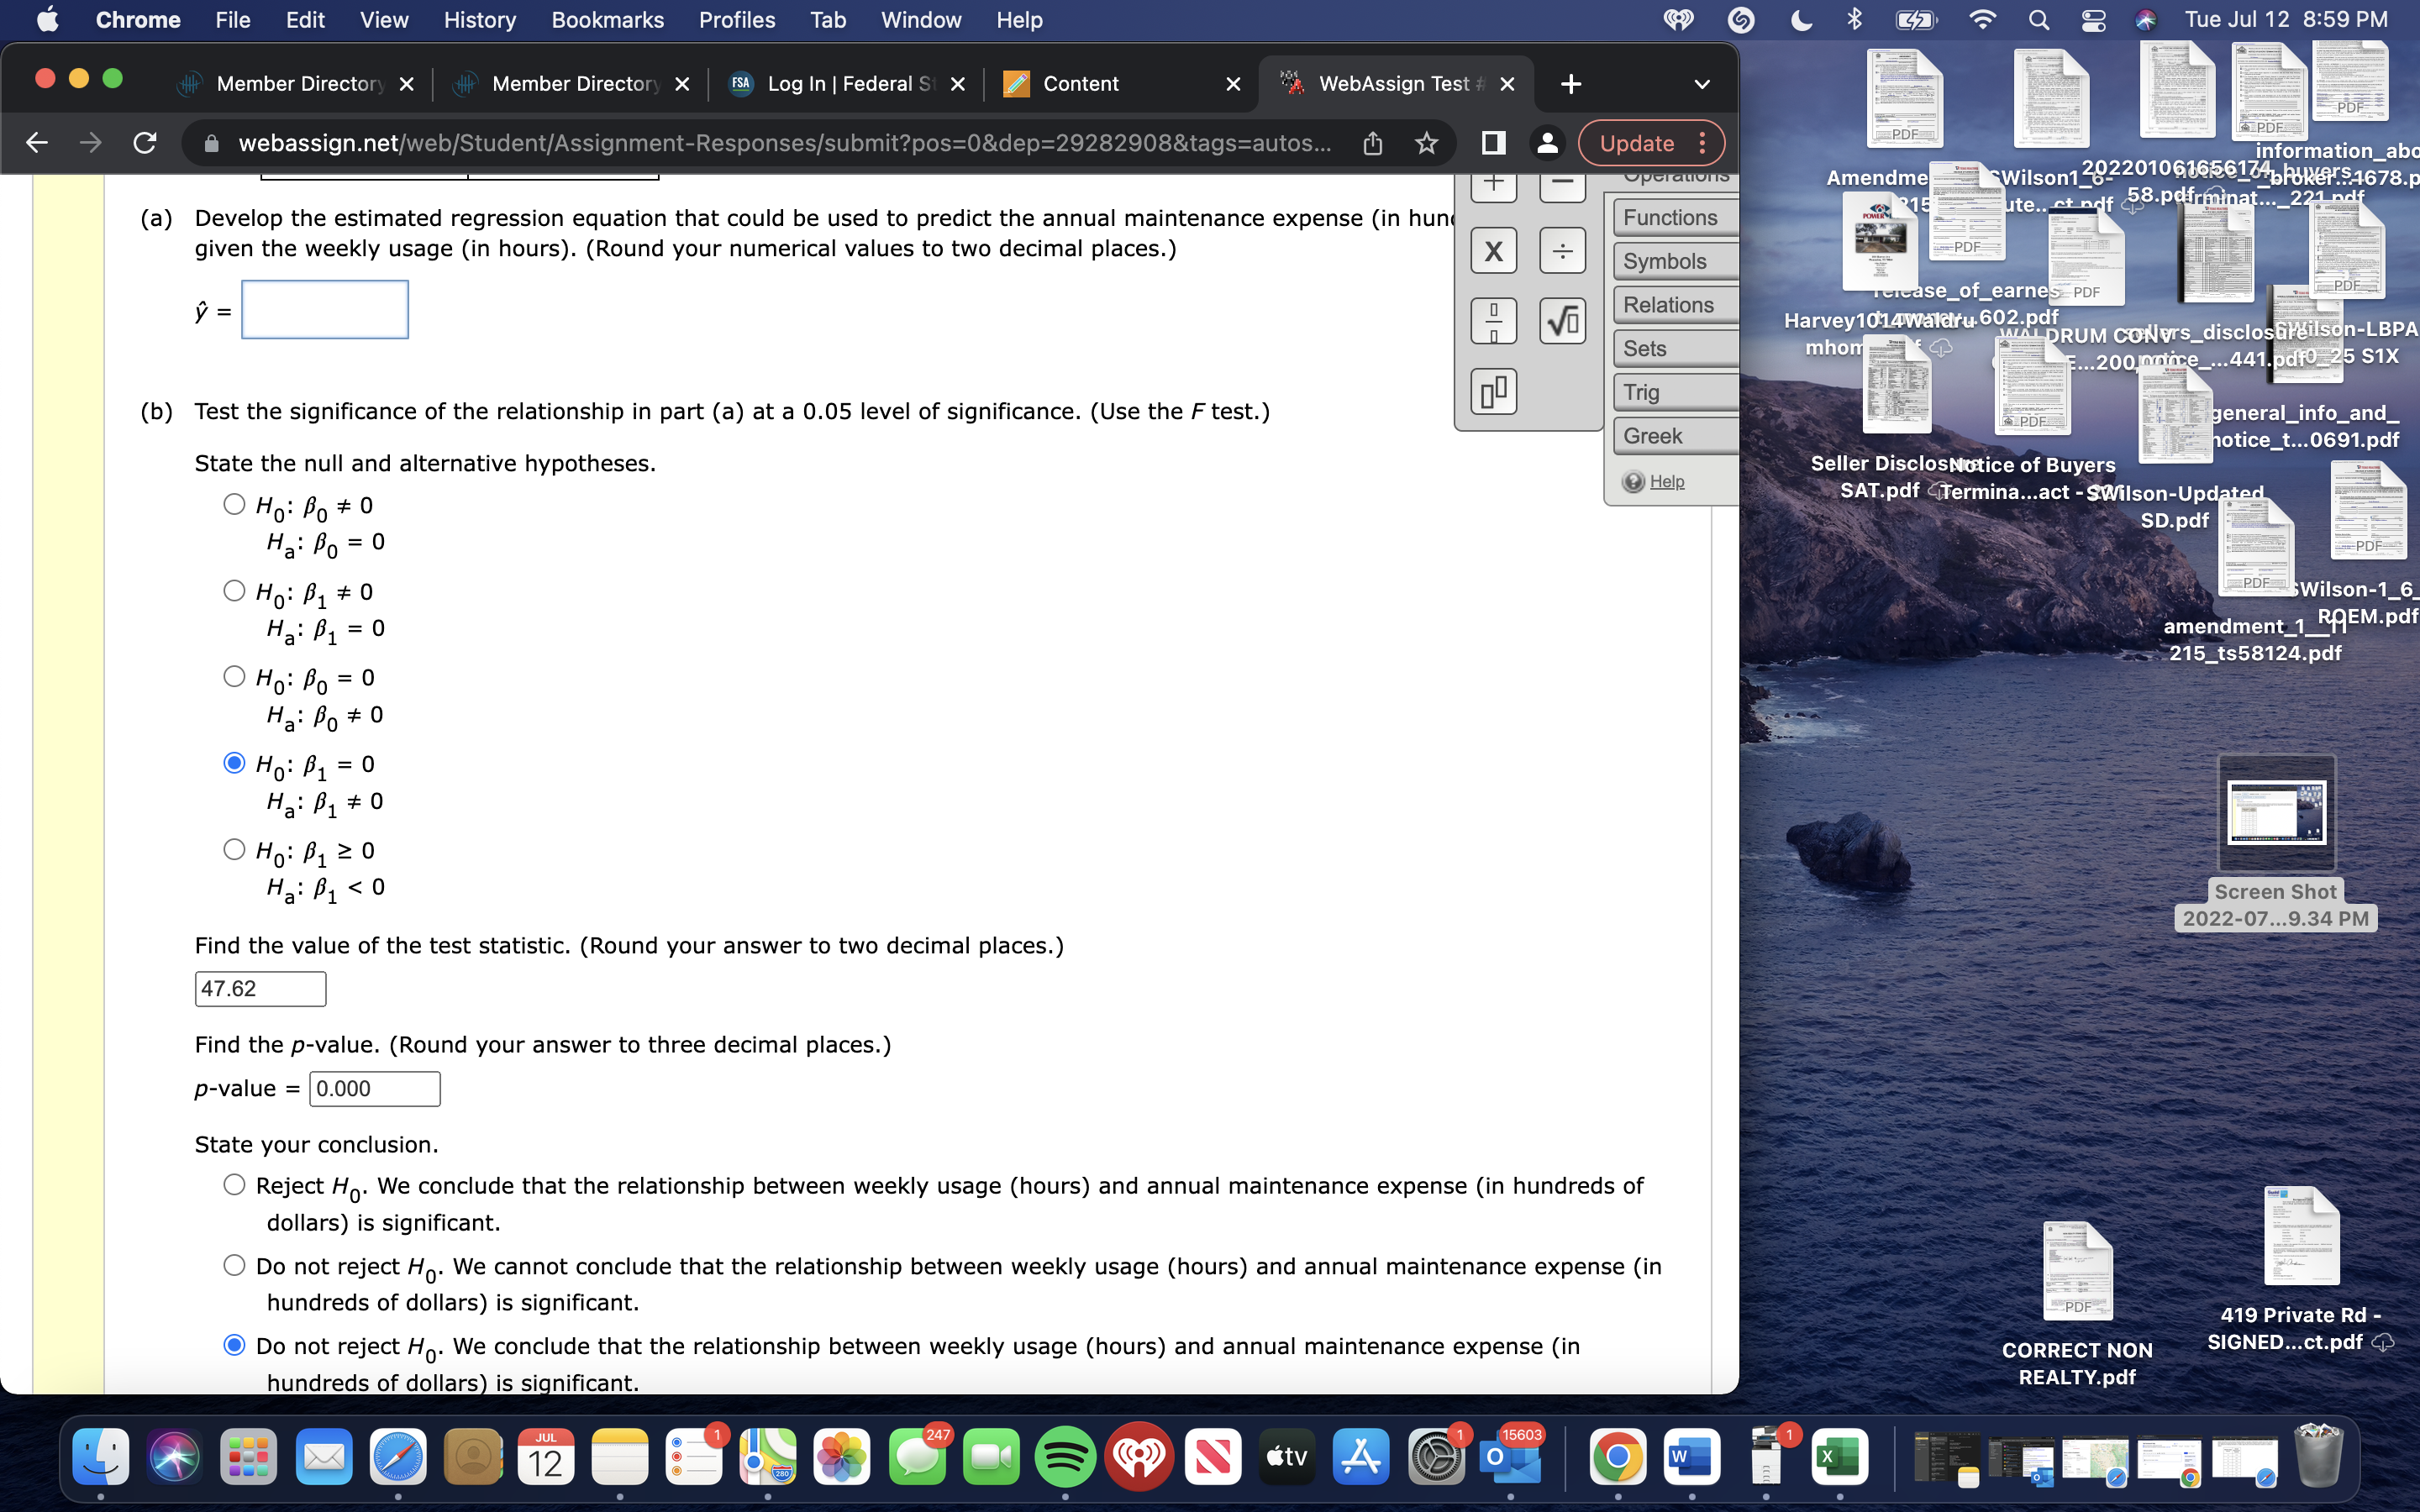Select the division symbol in the math palette
The image size is (2420, 1512).
(1562, 250)
